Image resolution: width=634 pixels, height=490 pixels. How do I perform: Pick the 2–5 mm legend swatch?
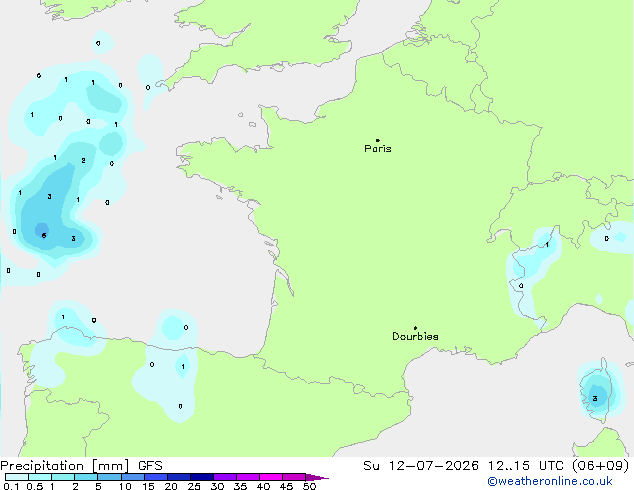(x=86, y=477)
